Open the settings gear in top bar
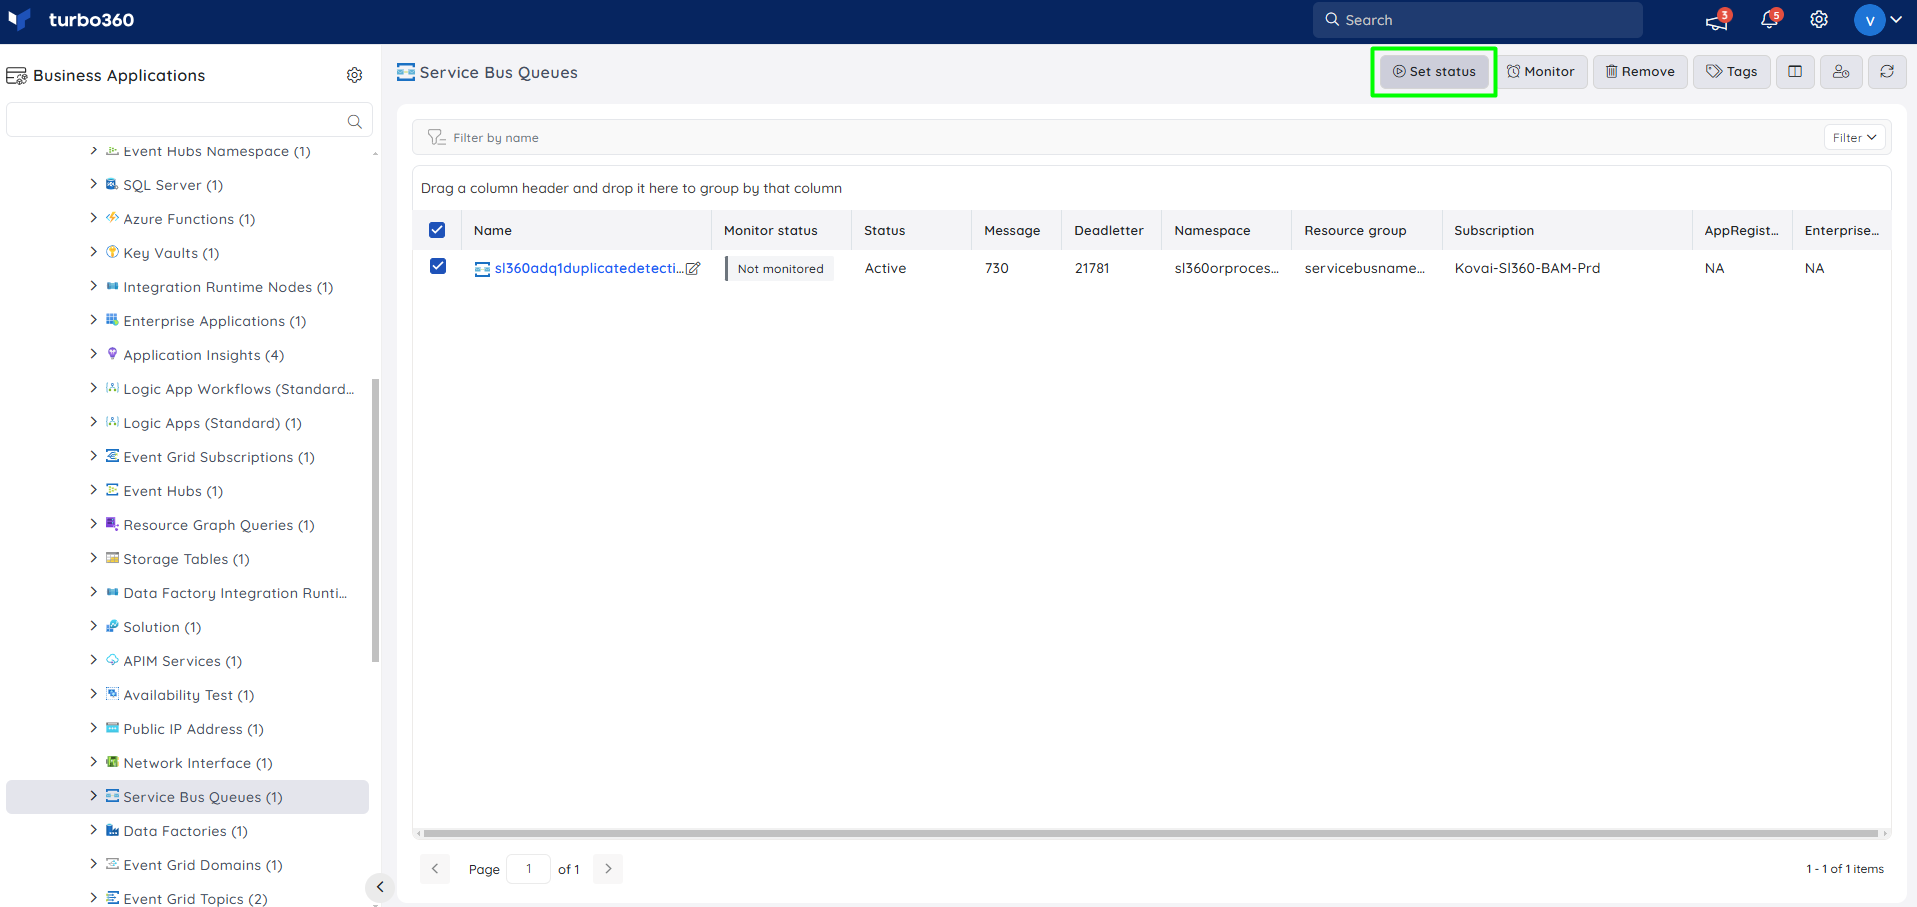 (x=1819, y=20)
